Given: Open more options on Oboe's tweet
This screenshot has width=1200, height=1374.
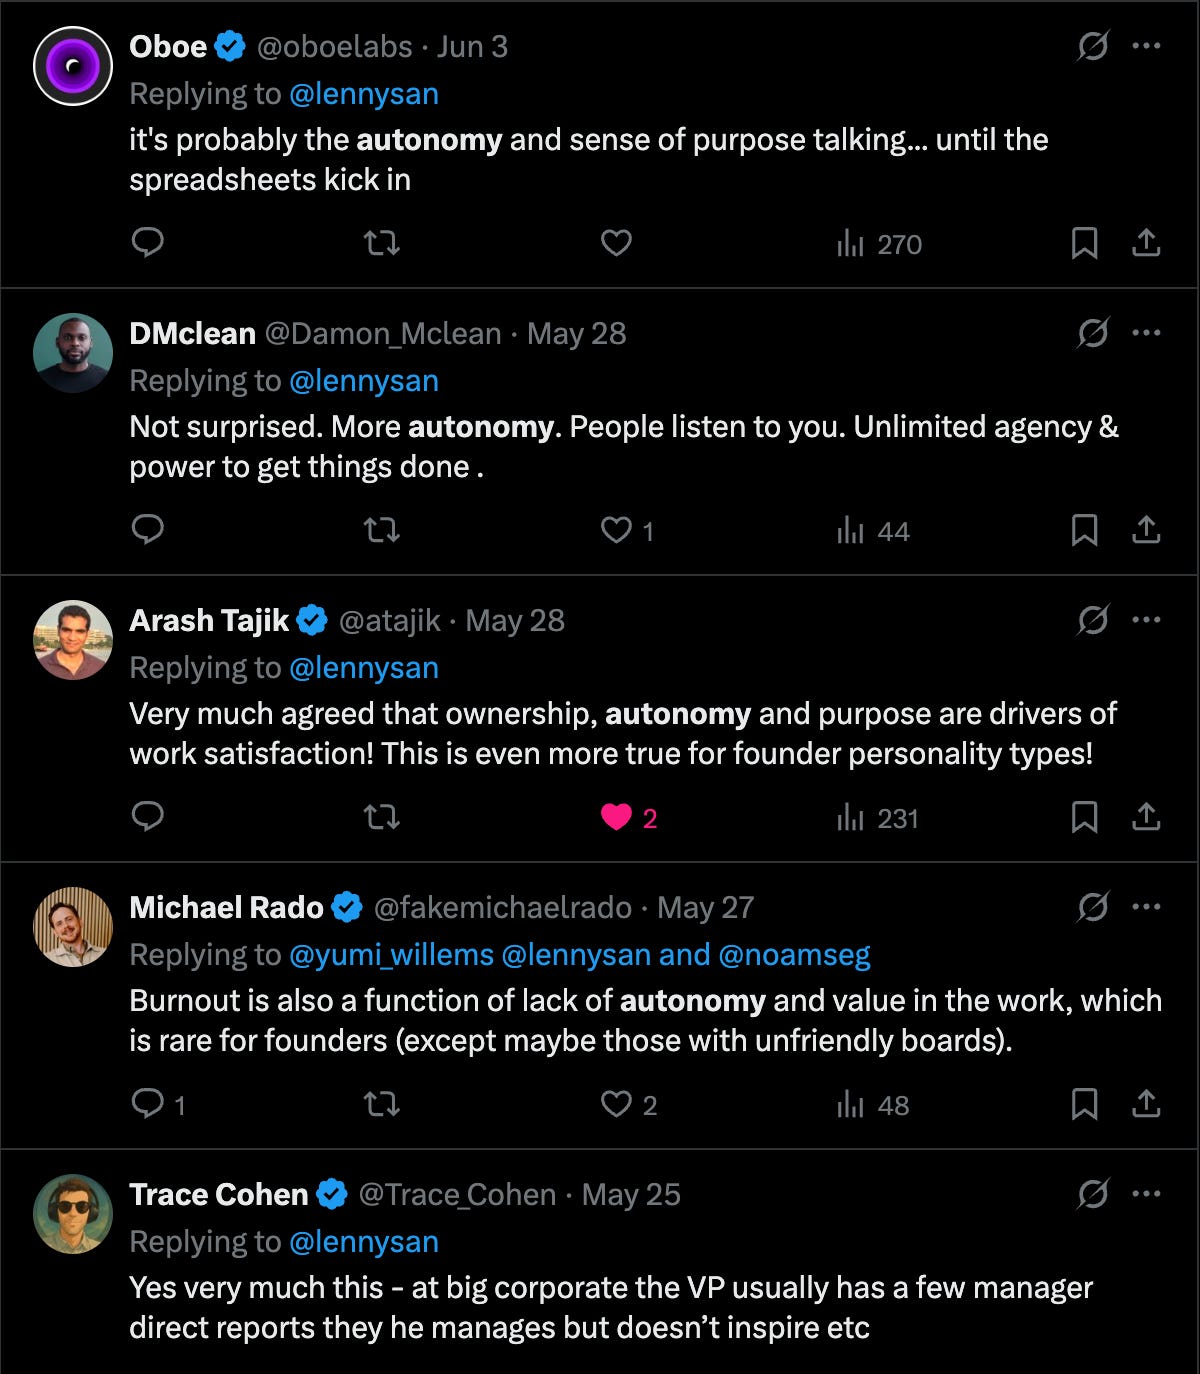Looking at the screenshot, I should tap(1146, 46).
